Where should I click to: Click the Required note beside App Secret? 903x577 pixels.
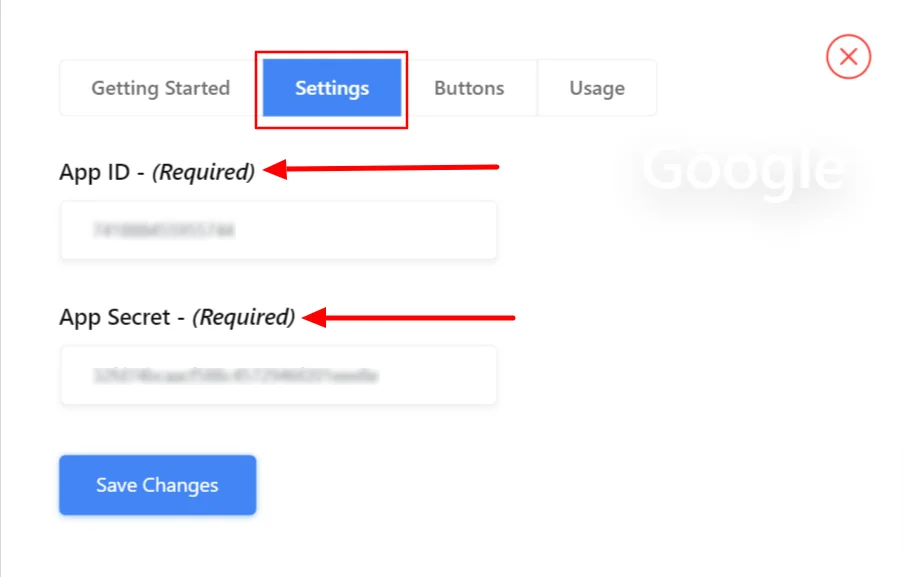pyautogui.click(x=244, y=318)
